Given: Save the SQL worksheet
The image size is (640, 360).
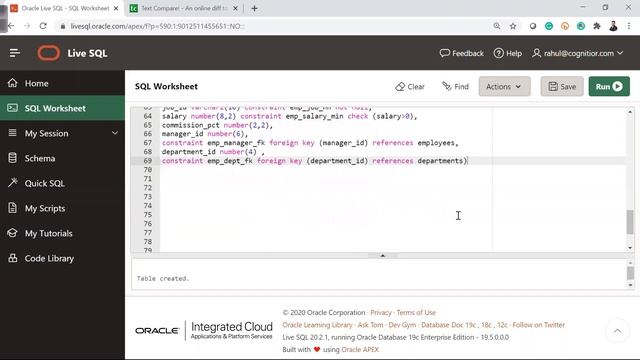Looking at the screenshot, I should (x=562, y=87).
